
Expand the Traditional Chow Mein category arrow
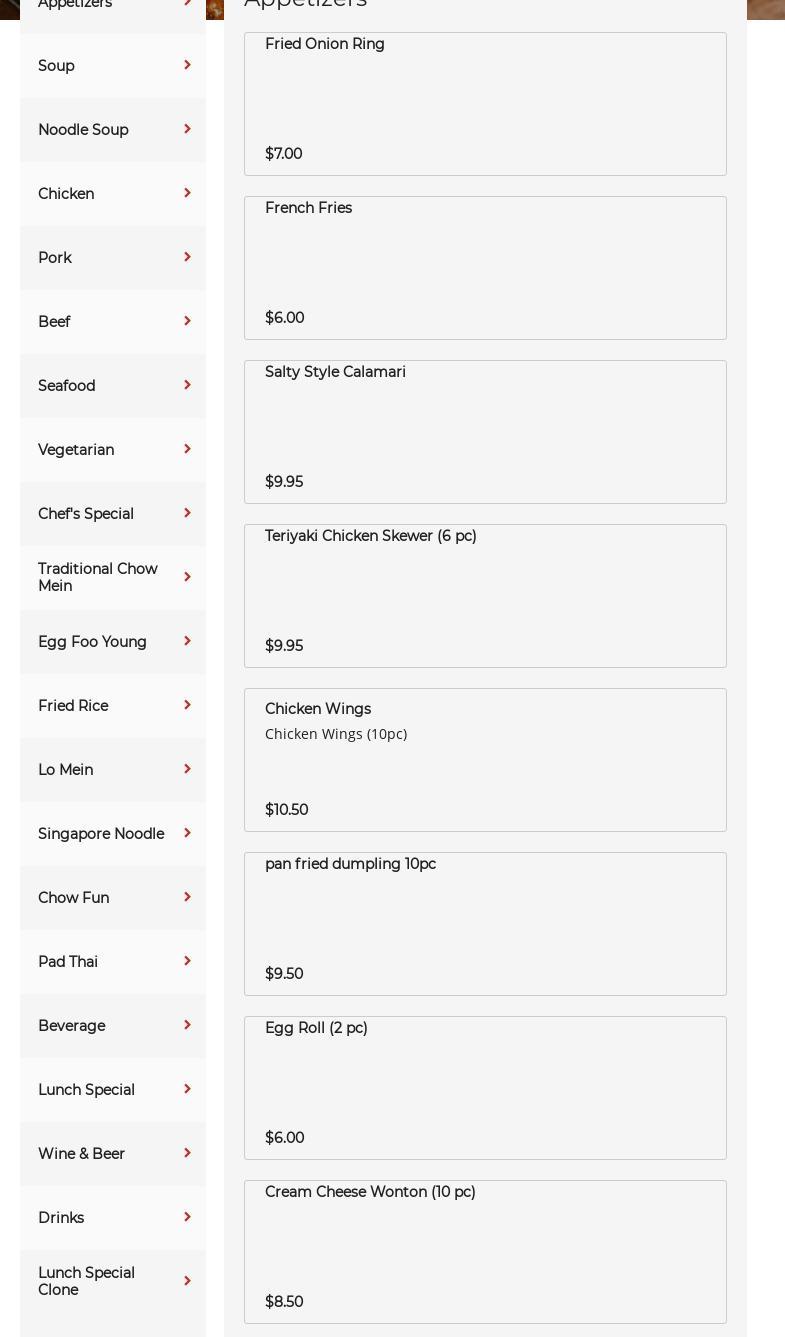(187, 577)
